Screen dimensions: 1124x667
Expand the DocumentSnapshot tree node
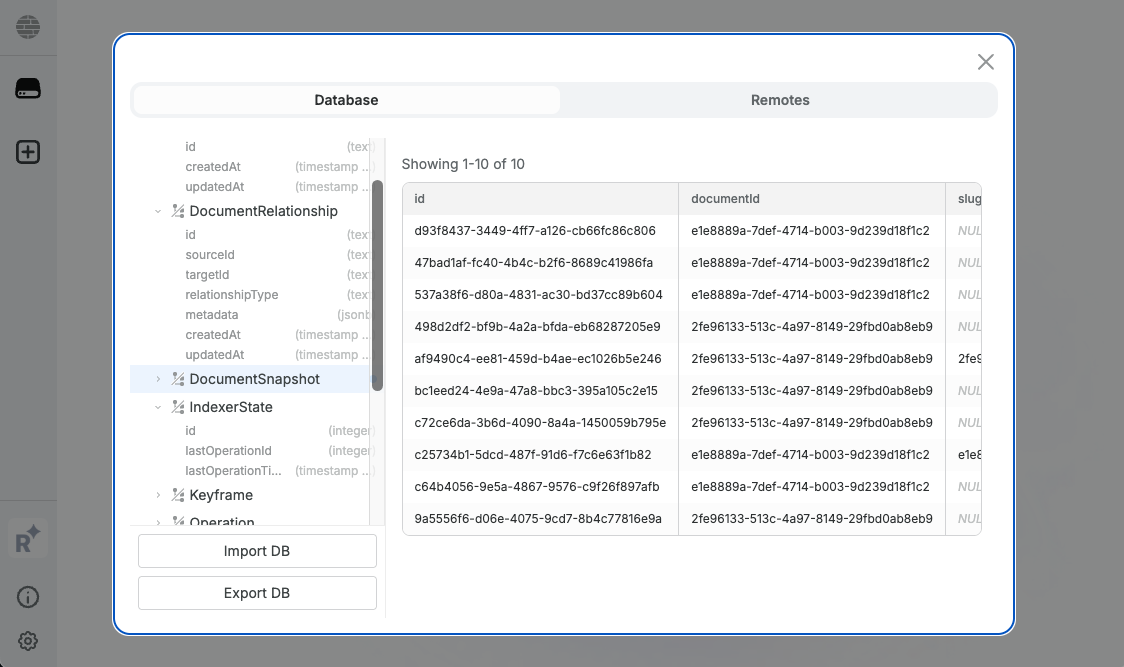158,379
